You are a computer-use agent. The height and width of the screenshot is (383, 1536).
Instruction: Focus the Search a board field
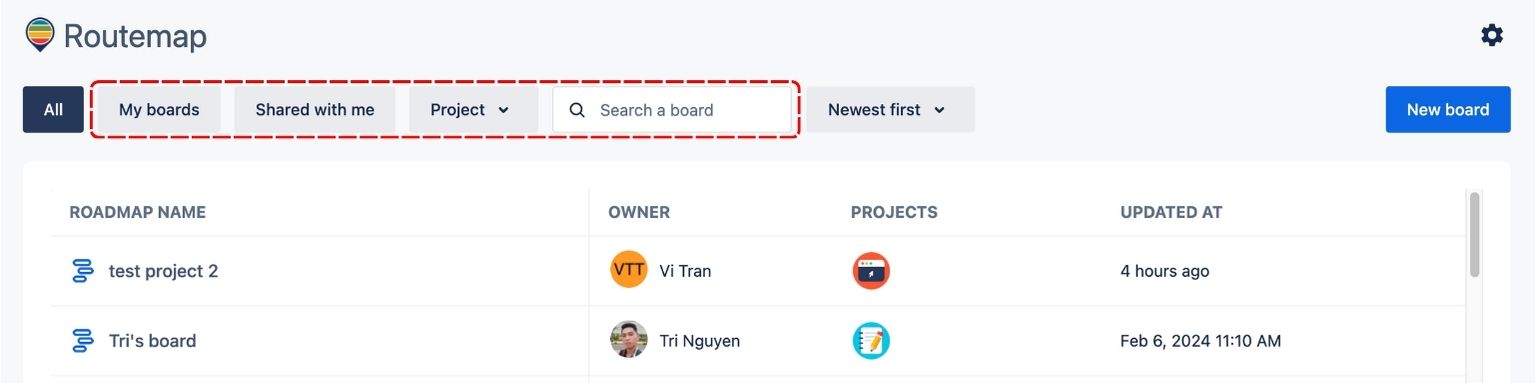pyautogui.click(x=672, y=110)
